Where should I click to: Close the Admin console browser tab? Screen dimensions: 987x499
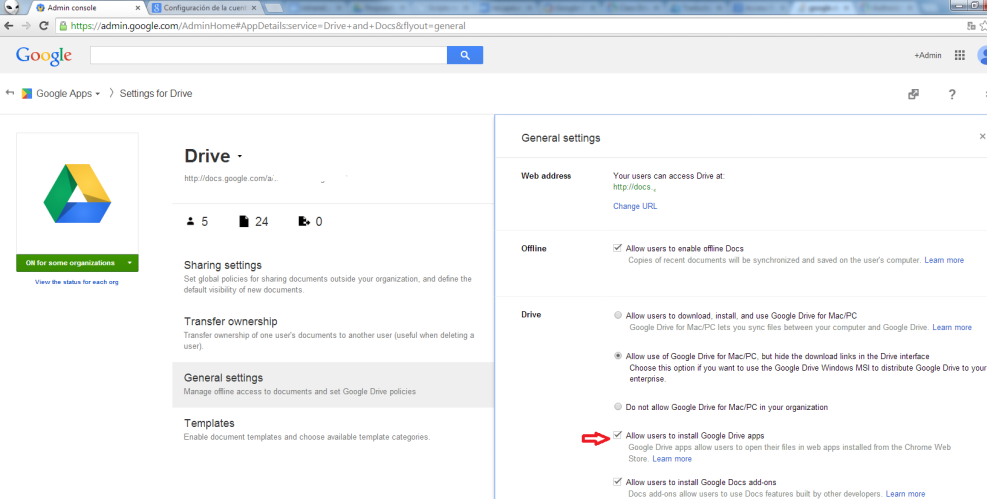coord(138,8)
